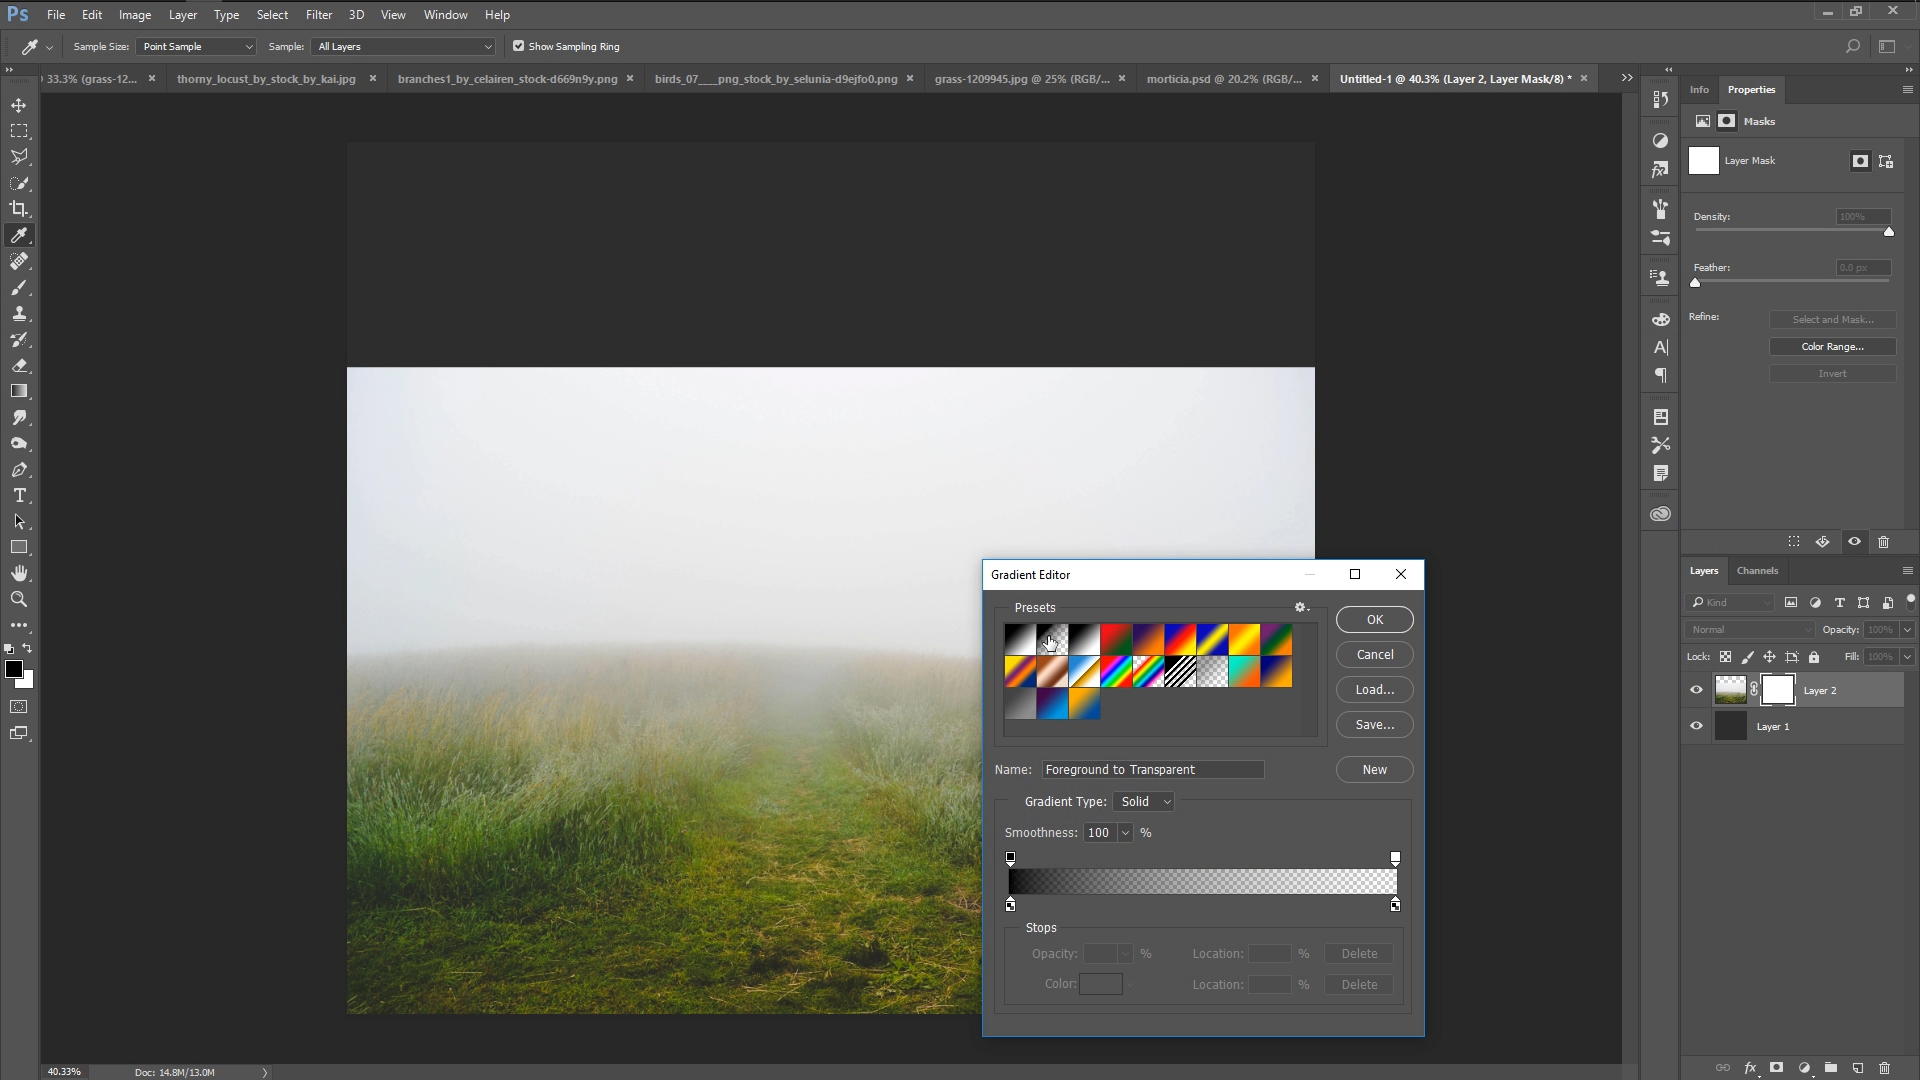Select the Gradient tool
This screenshot has width=1920, height=1080.
click(19, 392)
